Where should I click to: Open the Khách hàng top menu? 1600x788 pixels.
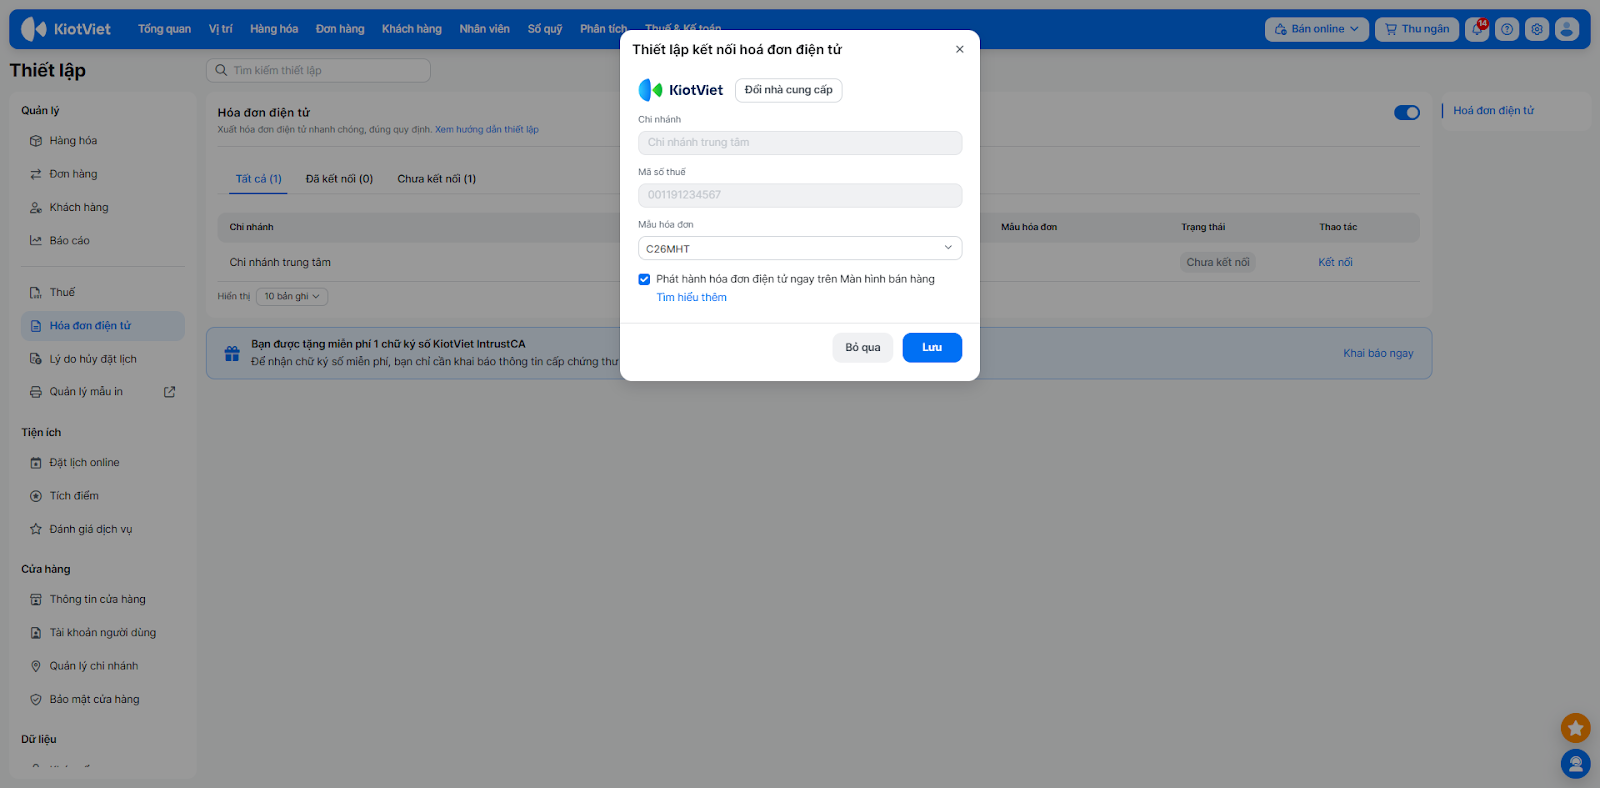[411, 29]
